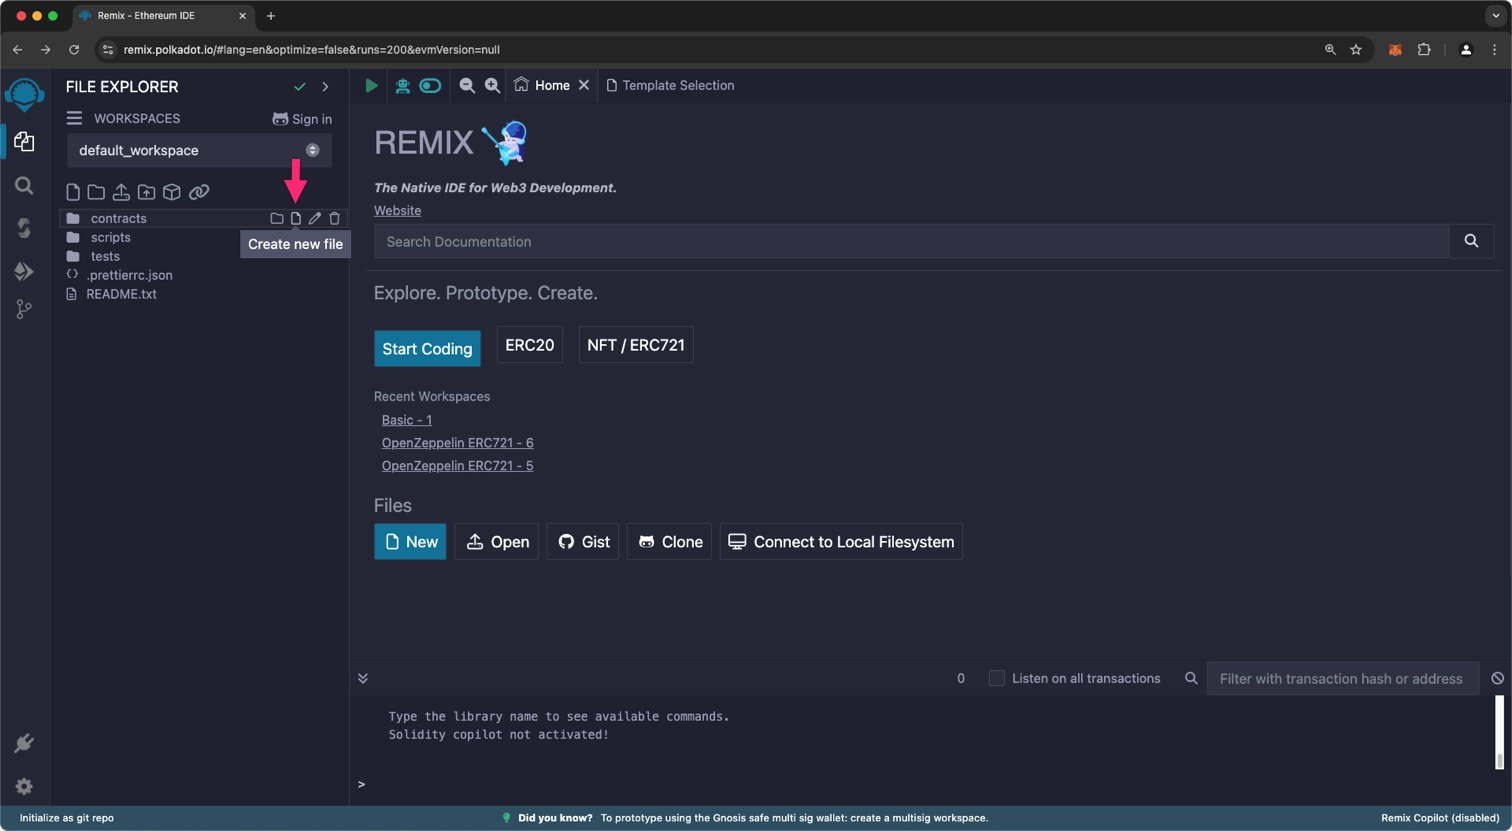Open the WORKSPACES hamburger menu

(x=74, y=118)
